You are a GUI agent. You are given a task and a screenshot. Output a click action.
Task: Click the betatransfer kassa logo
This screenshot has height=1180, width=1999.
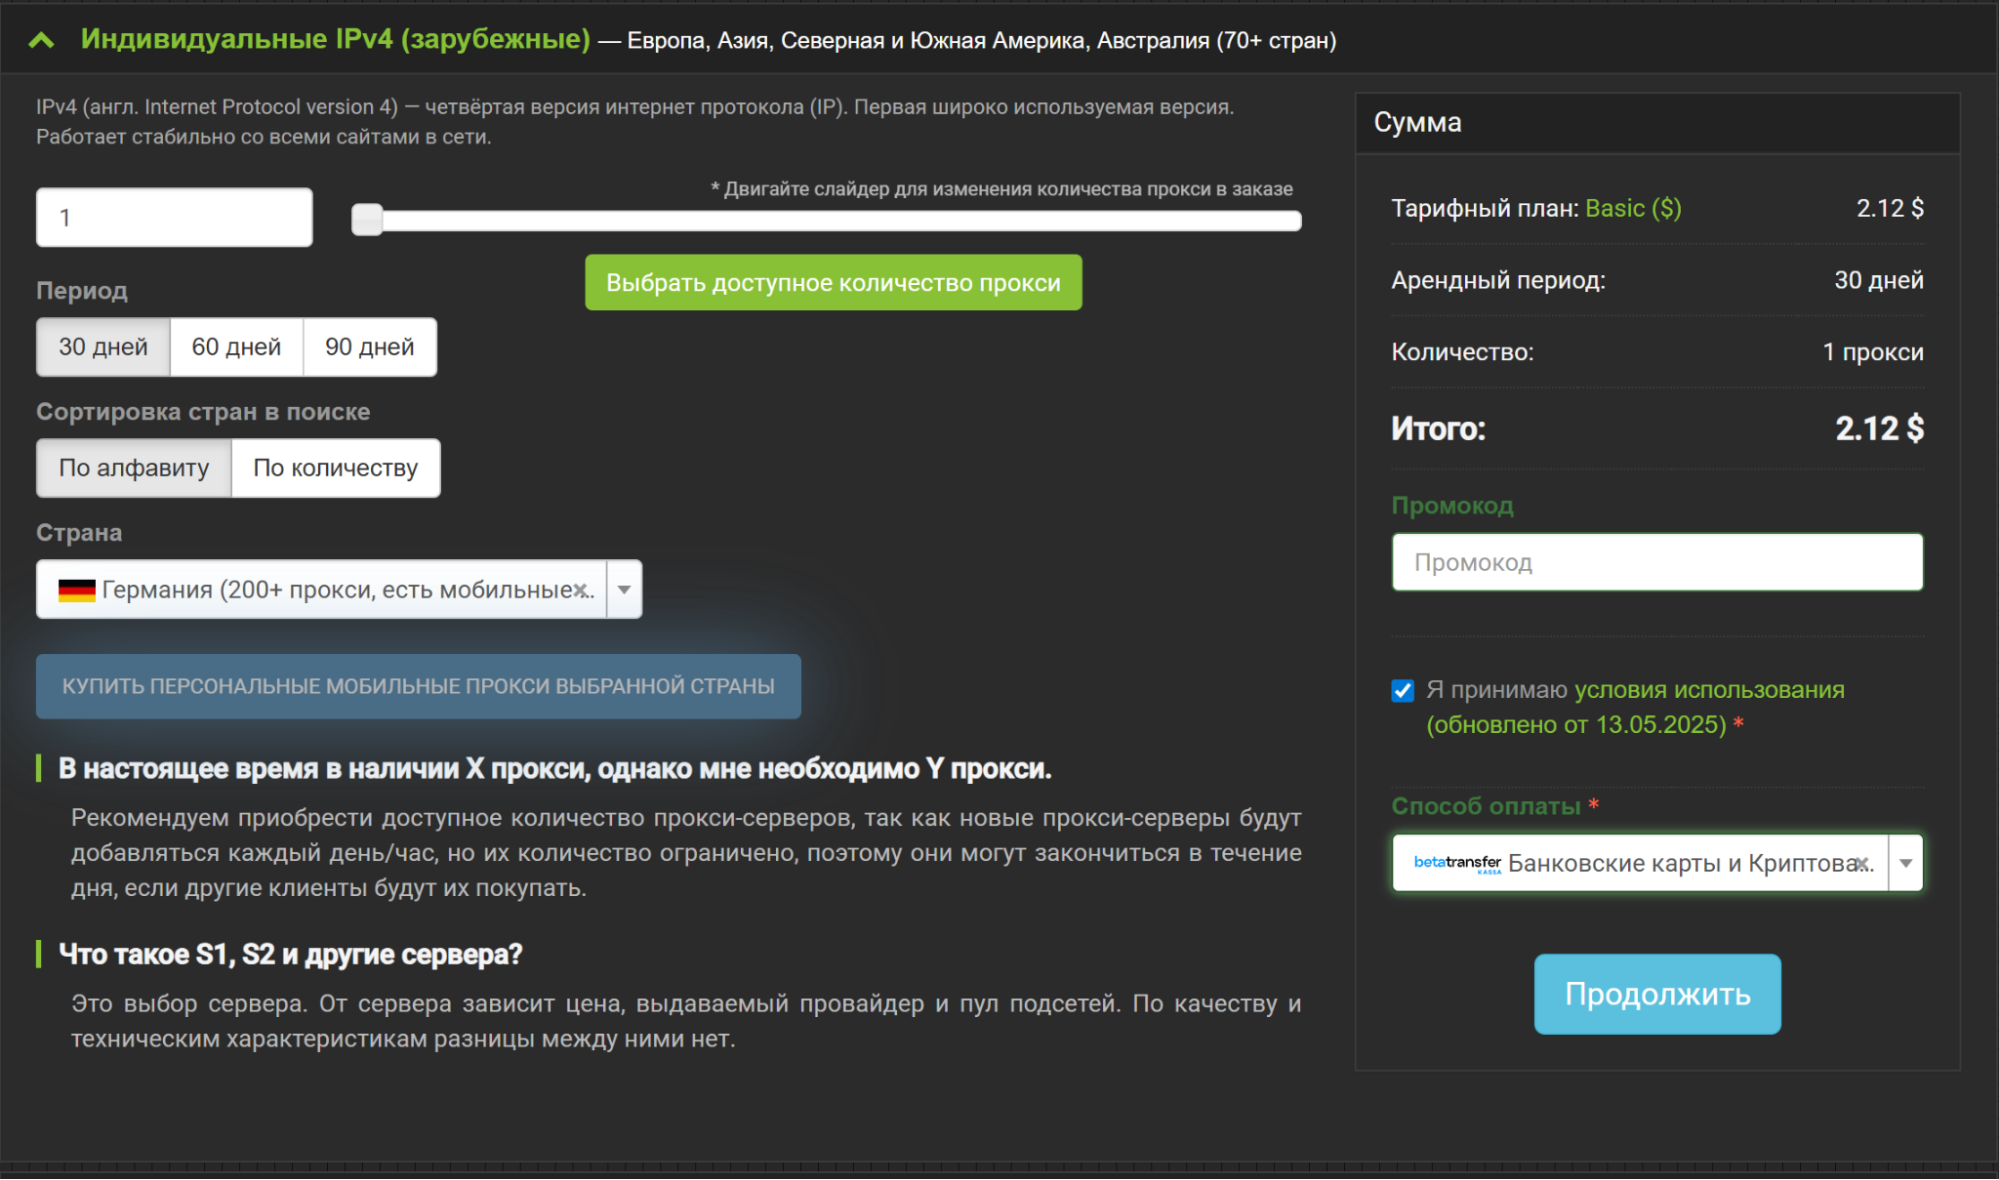1457,863
